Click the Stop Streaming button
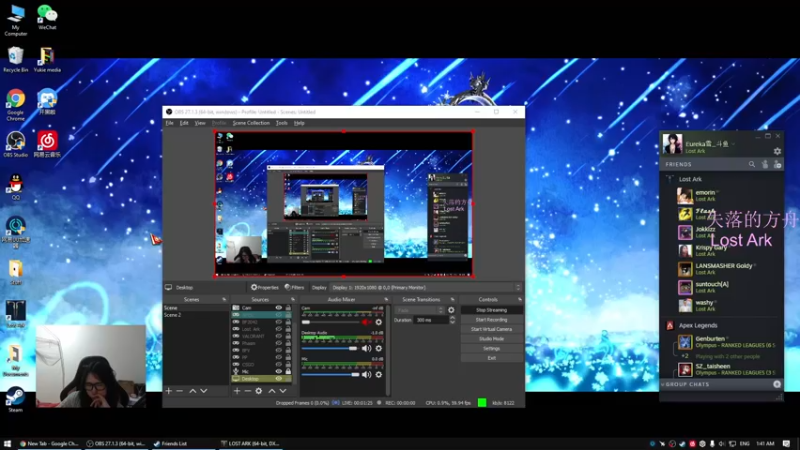The width and height of the screenshot is (800, 450). (x=491, y=310)
